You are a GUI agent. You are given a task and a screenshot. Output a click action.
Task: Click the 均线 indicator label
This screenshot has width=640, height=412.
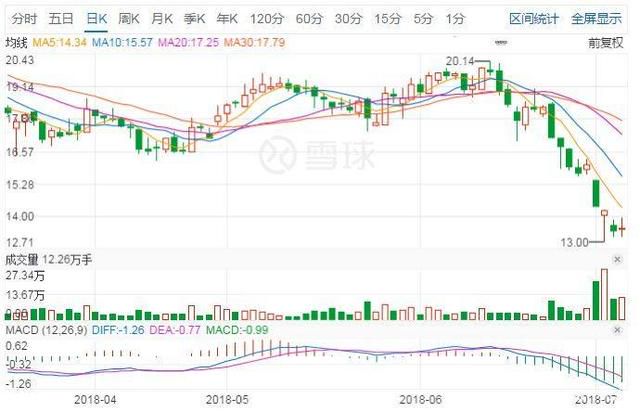point(16,42)
